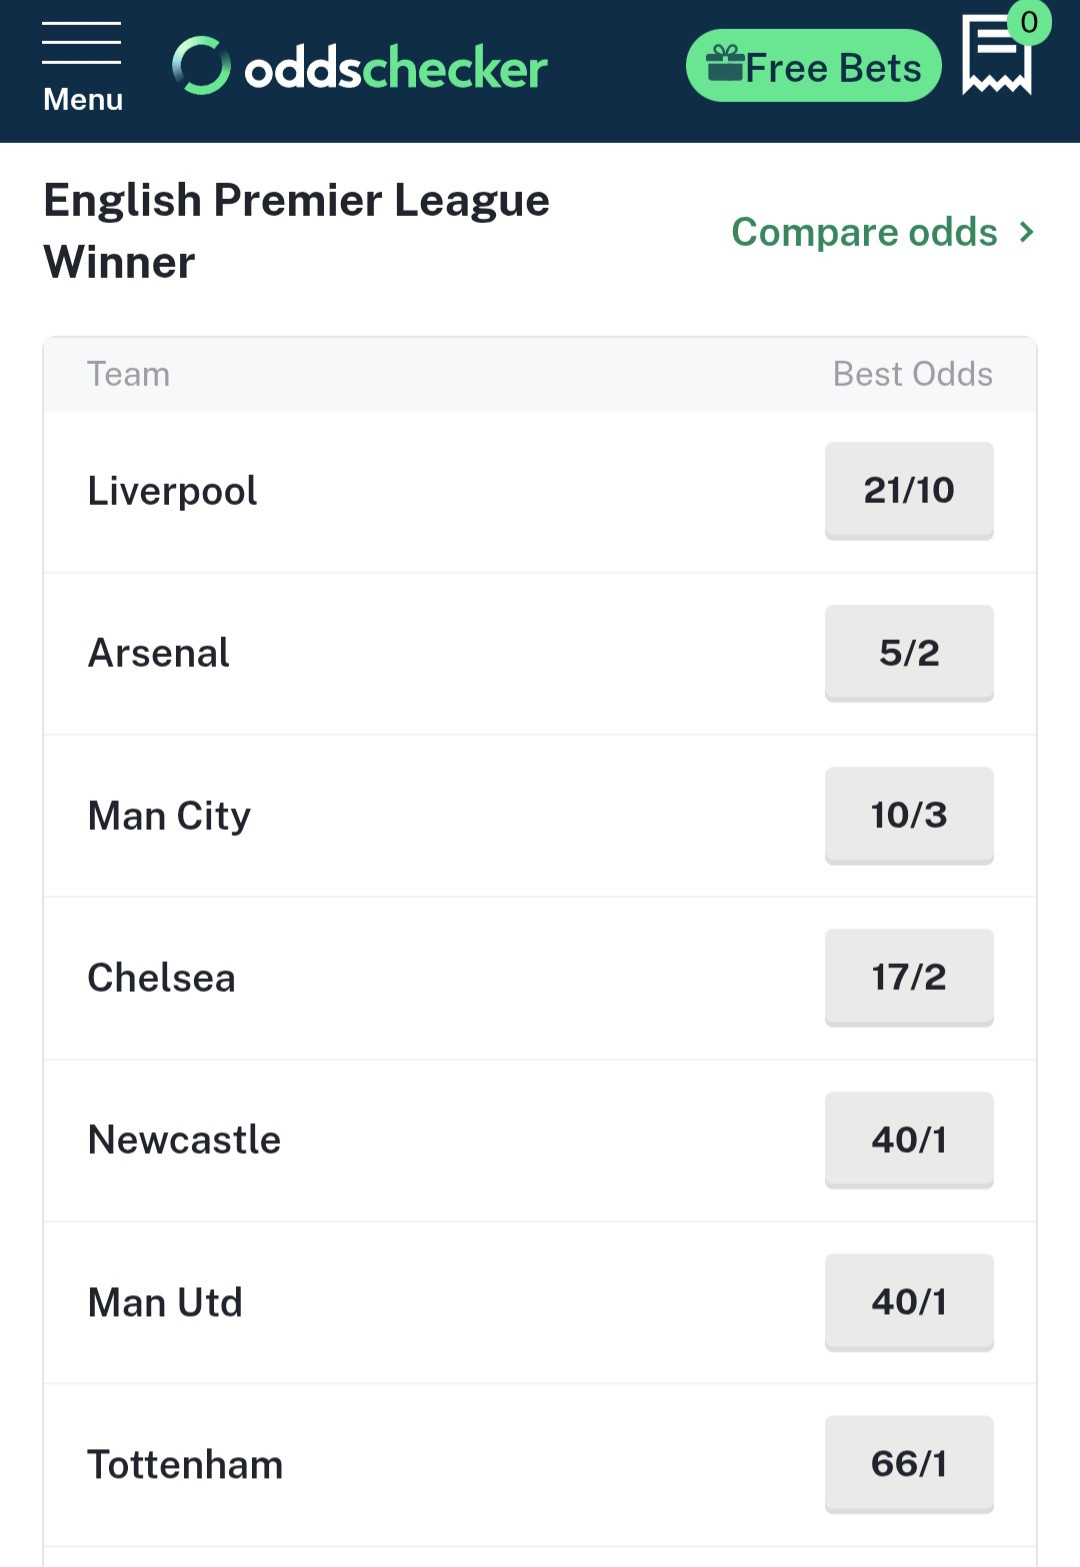The height and width of the screenshot is (1567, 1080).
Task: Select Chelsea odds 17/2
Action: [909, 977]
